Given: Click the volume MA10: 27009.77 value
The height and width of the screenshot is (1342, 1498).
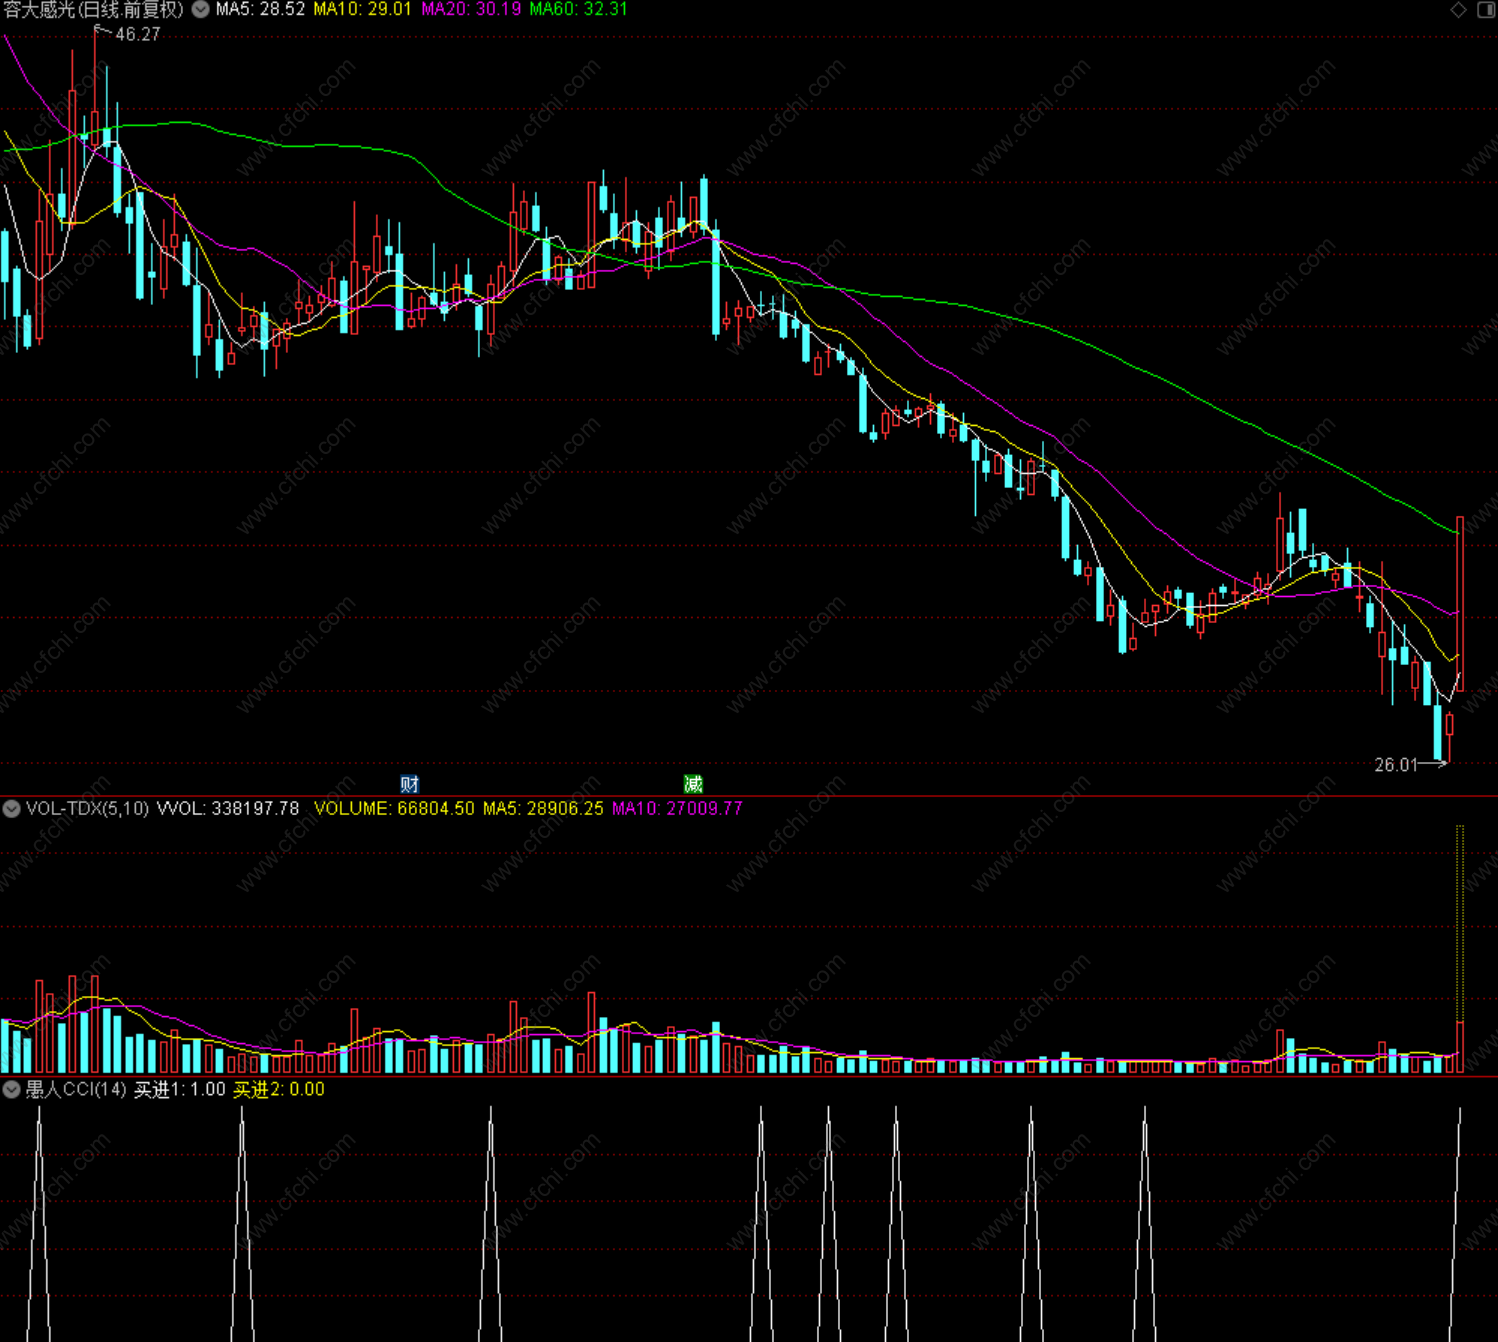Looking at the screenshot, I should point(677,809).
